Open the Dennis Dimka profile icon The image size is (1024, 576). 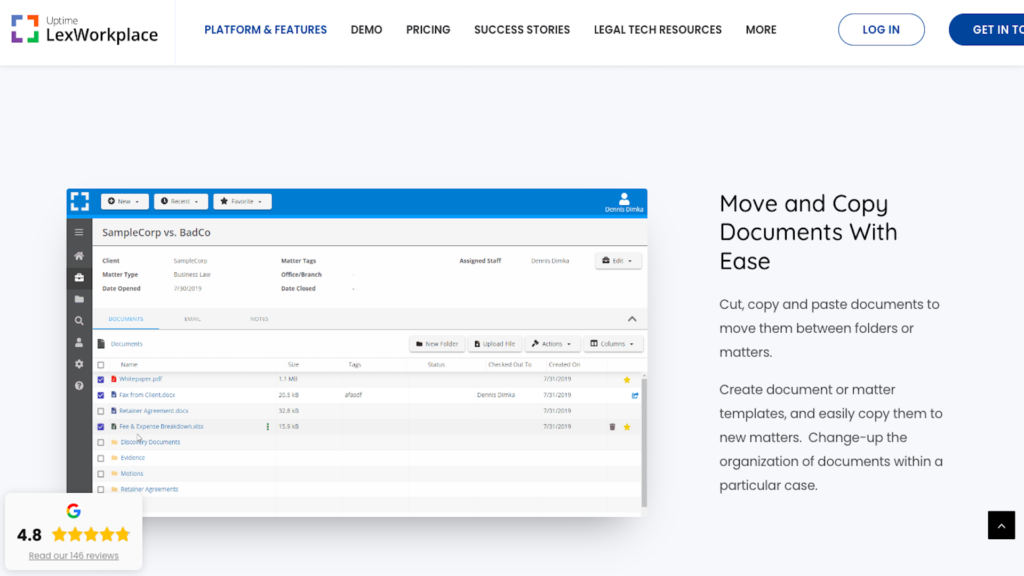(623, 200)
